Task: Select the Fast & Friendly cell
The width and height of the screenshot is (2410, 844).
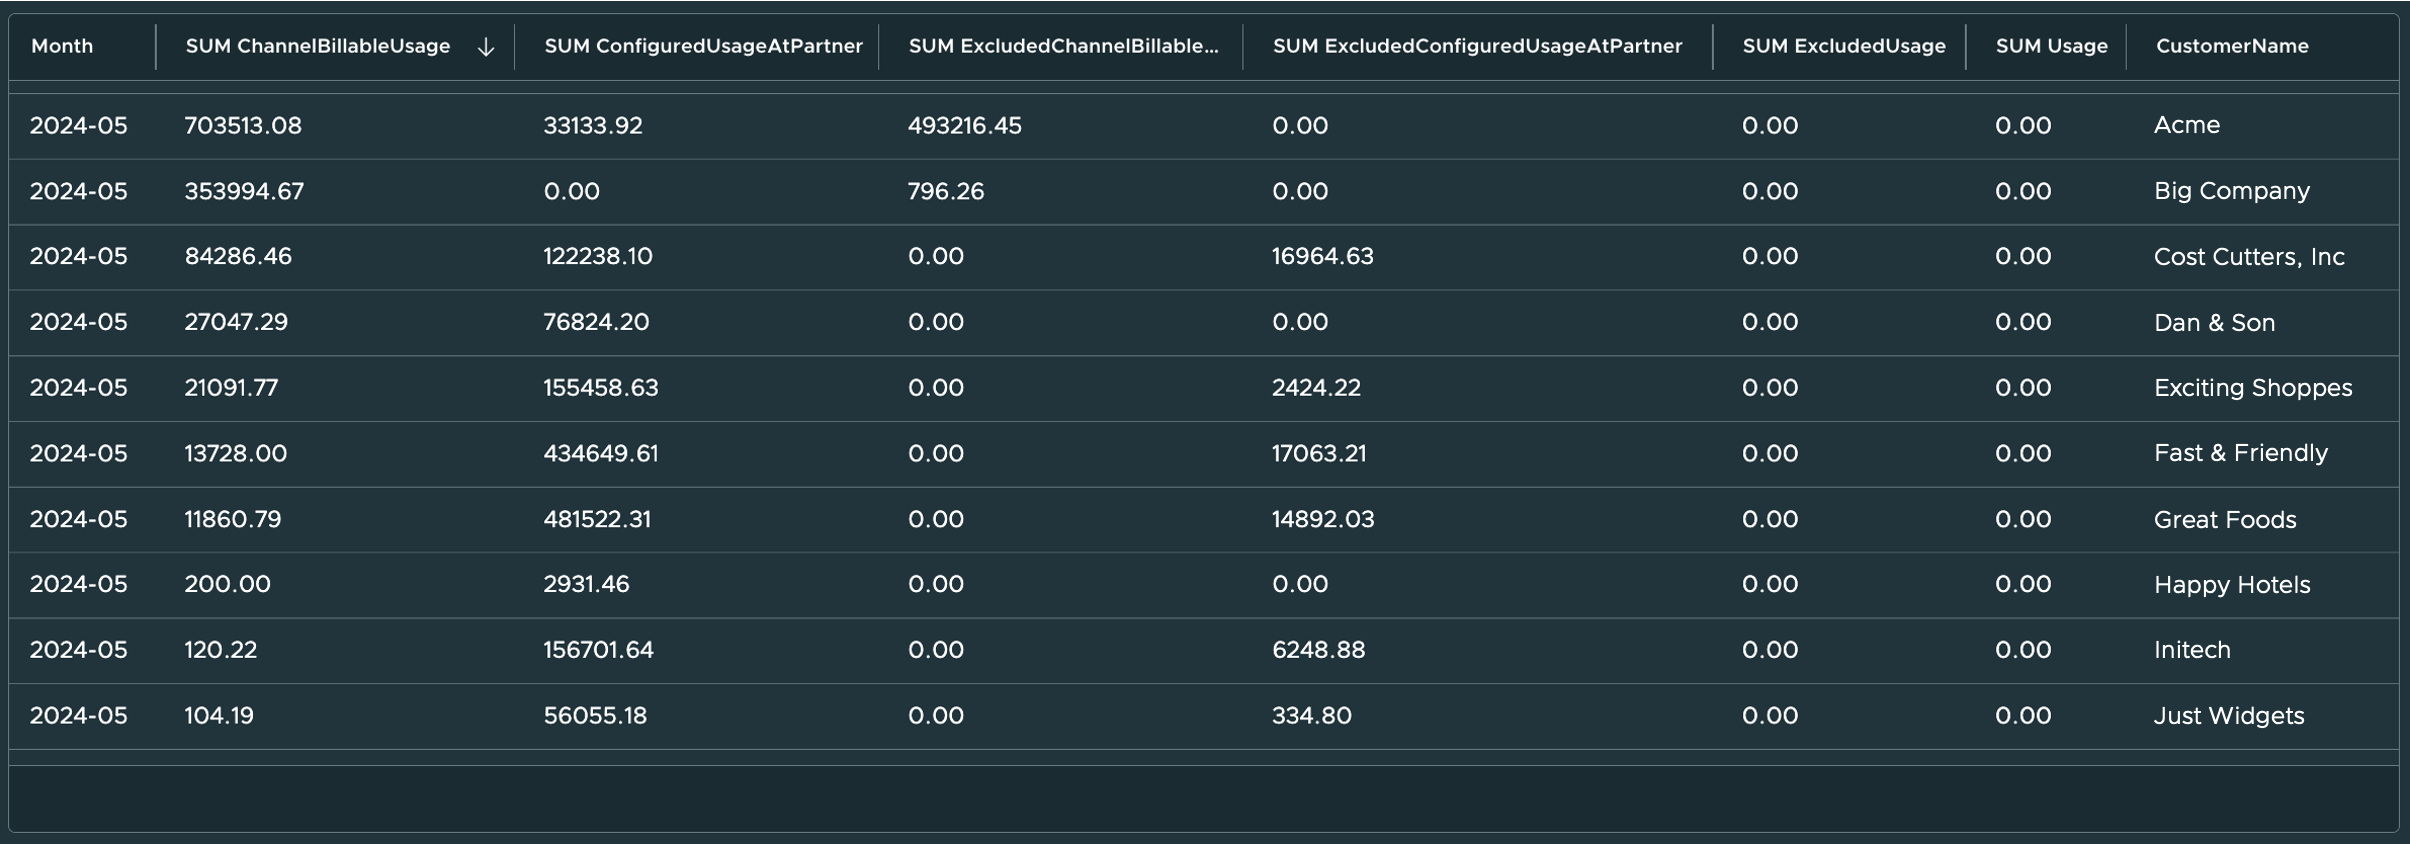Action: coord(2241,453)
